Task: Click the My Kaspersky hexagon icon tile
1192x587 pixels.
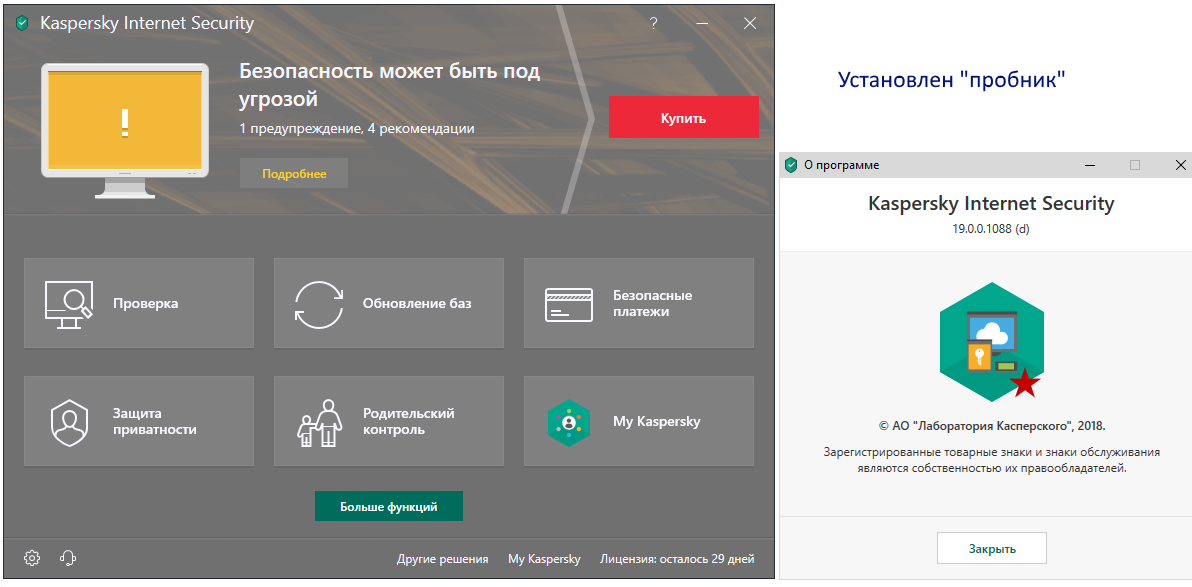Action: point(569,422)
